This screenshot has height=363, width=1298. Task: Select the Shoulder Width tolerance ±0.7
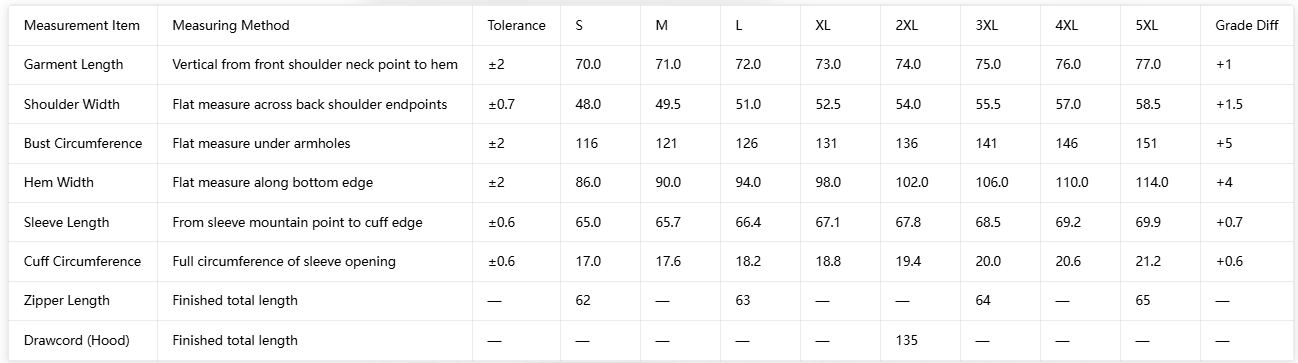pyautogui.click(x=501, y=104)
